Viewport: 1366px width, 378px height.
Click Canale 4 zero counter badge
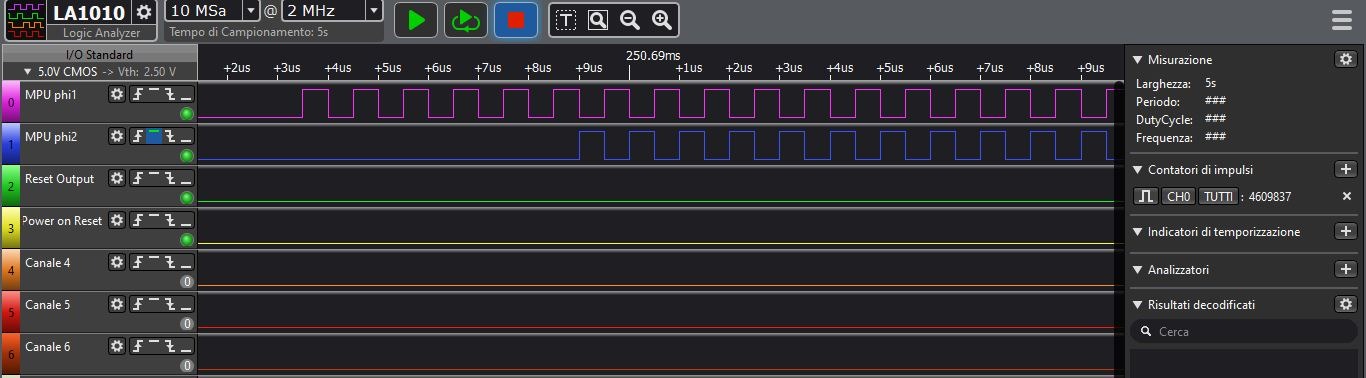click(x=186, y=282)
